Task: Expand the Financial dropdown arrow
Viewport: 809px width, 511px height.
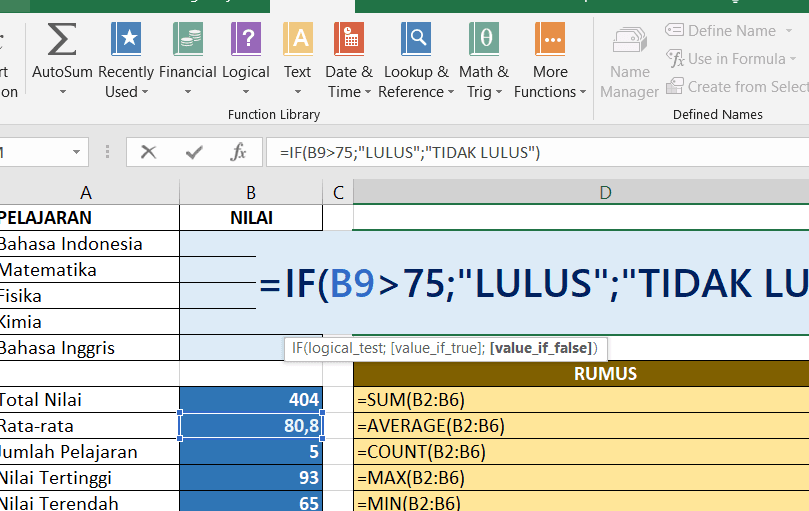Action: tap(188, 92)
